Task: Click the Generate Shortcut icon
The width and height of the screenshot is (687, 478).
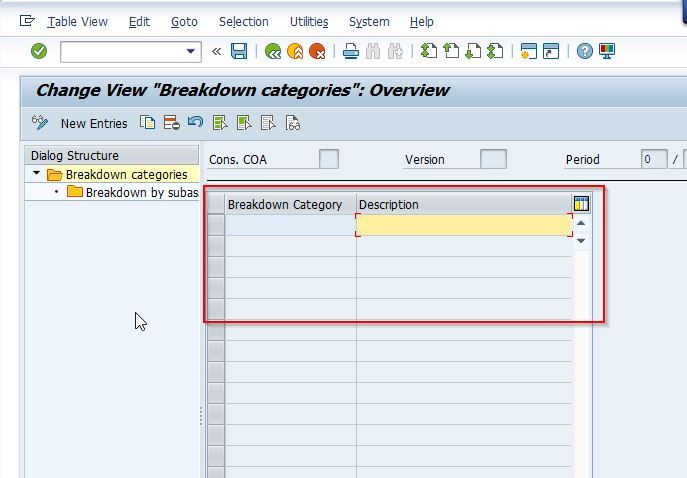Action: [551, 51]
